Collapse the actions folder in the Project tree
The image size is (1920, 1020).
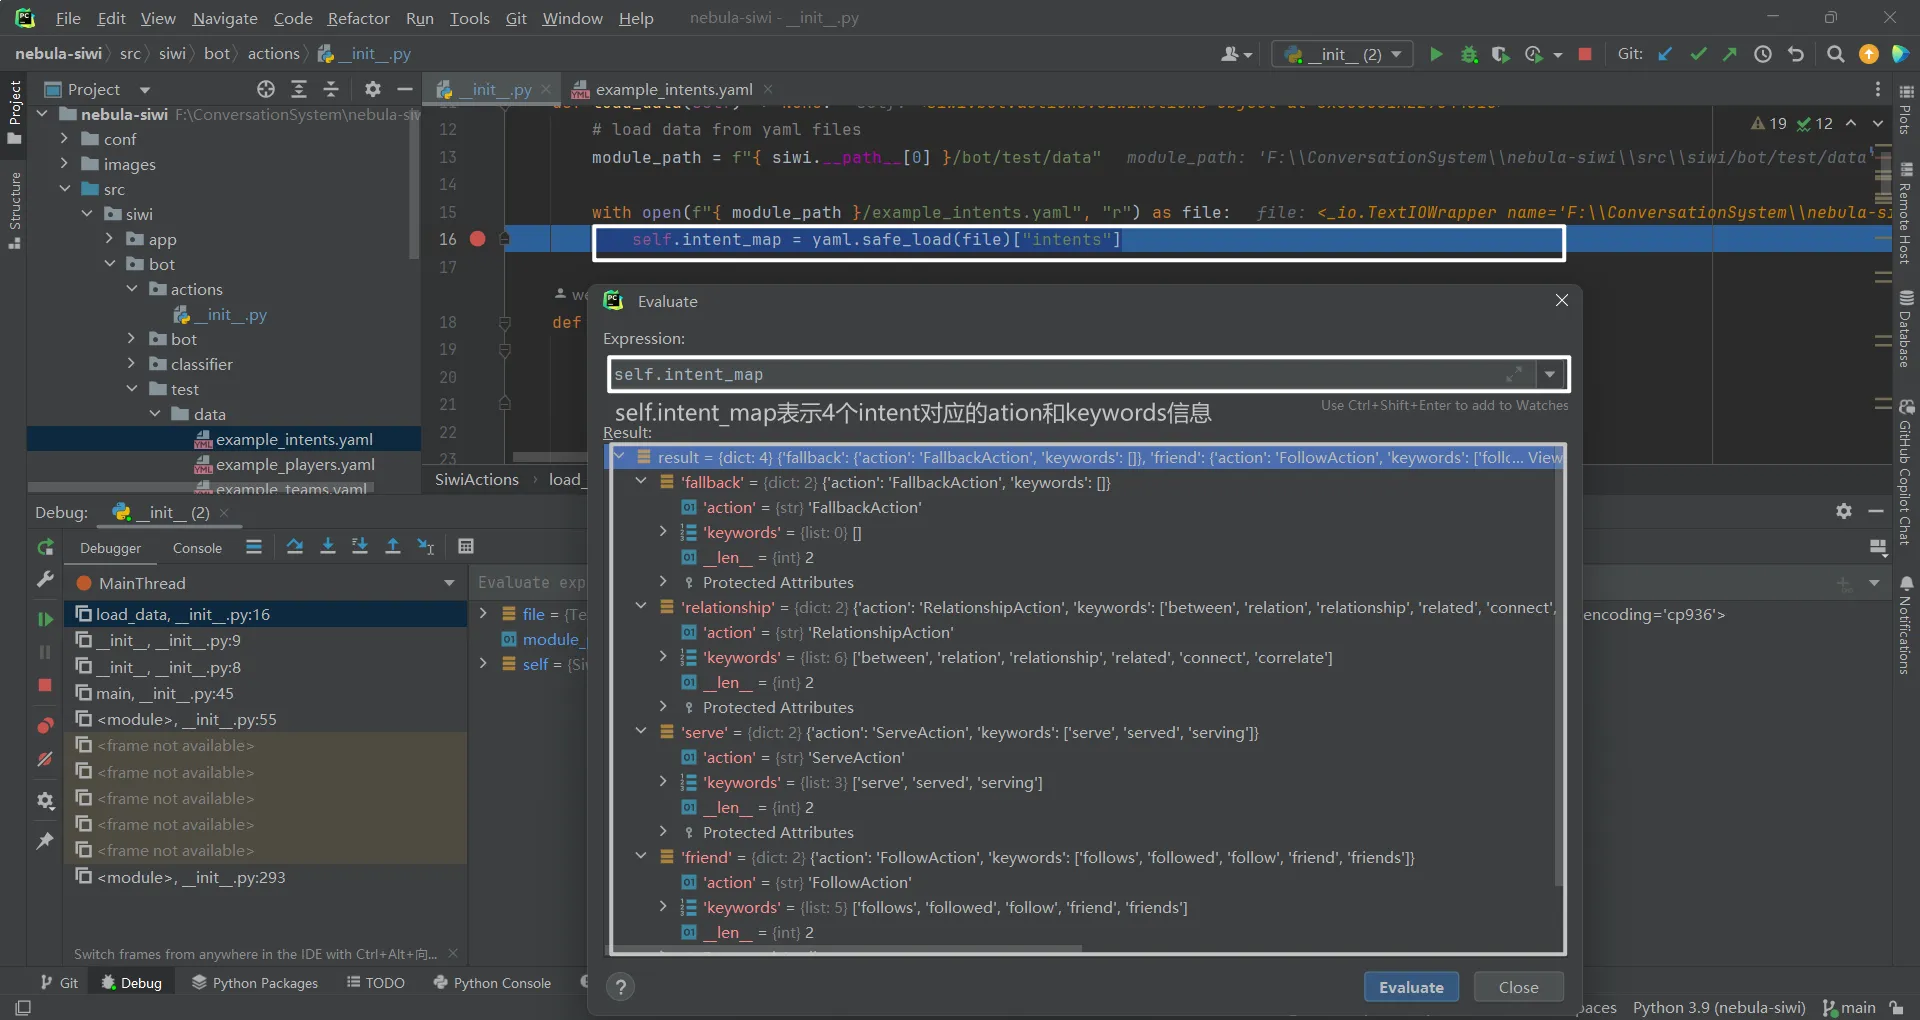[132, 289]
